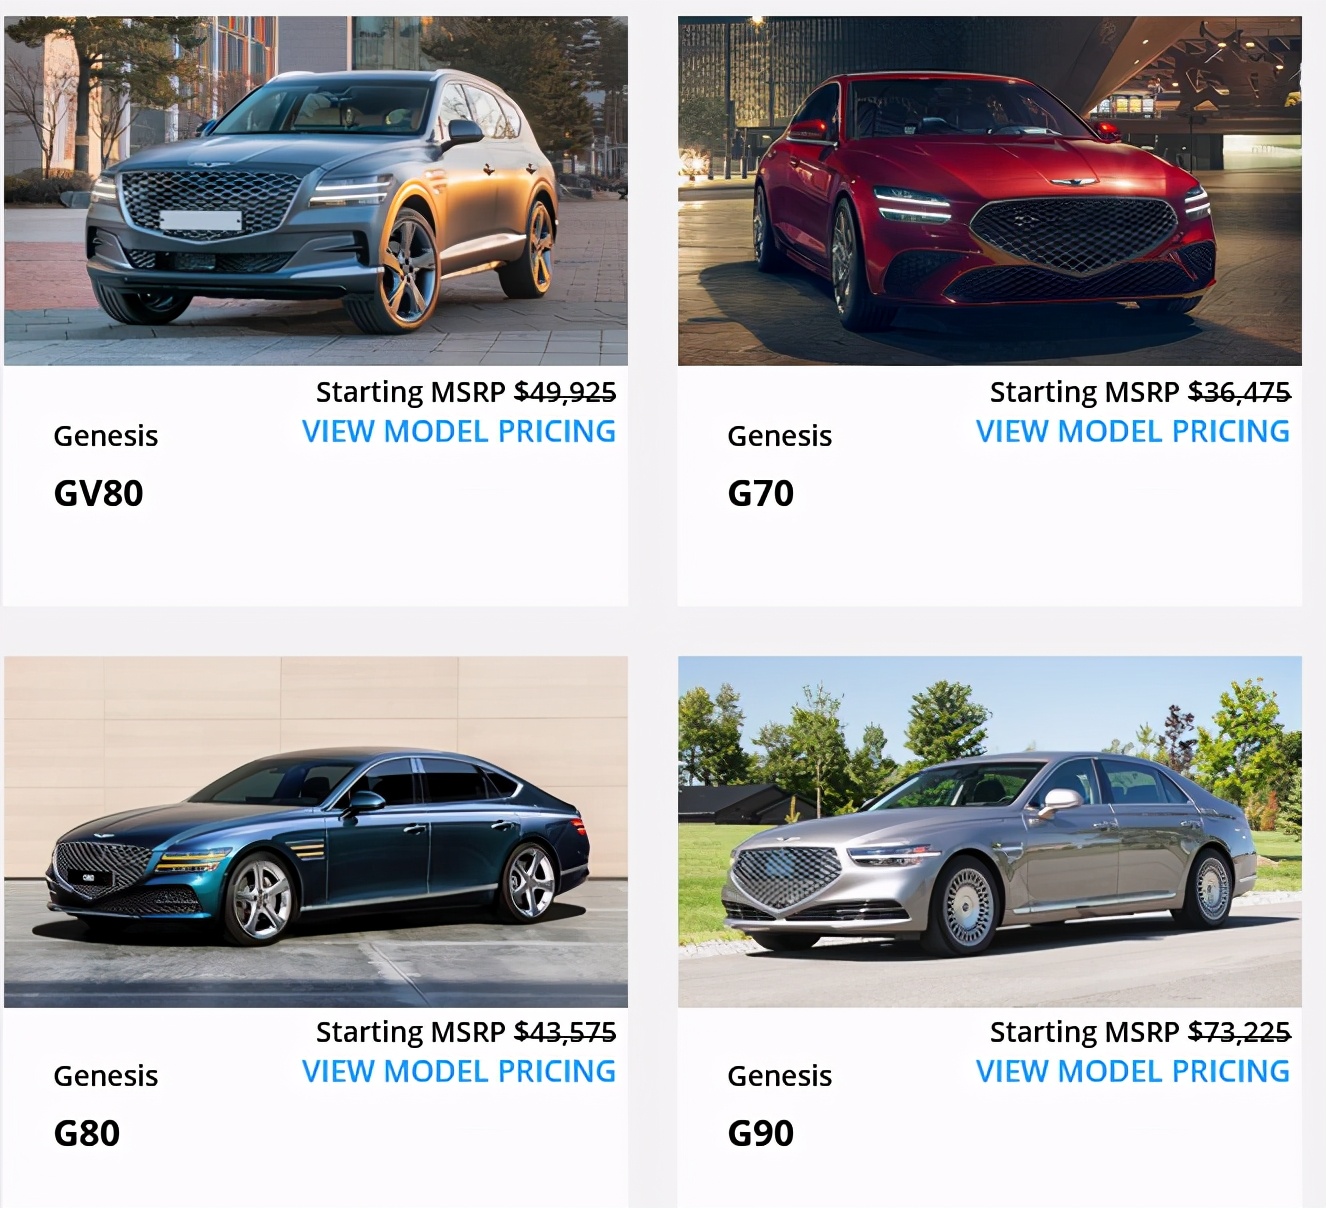This screenshot has width=1326, height=1208.
Task: Click the $49,925 starting MSRP price
Action: (565, 392)
